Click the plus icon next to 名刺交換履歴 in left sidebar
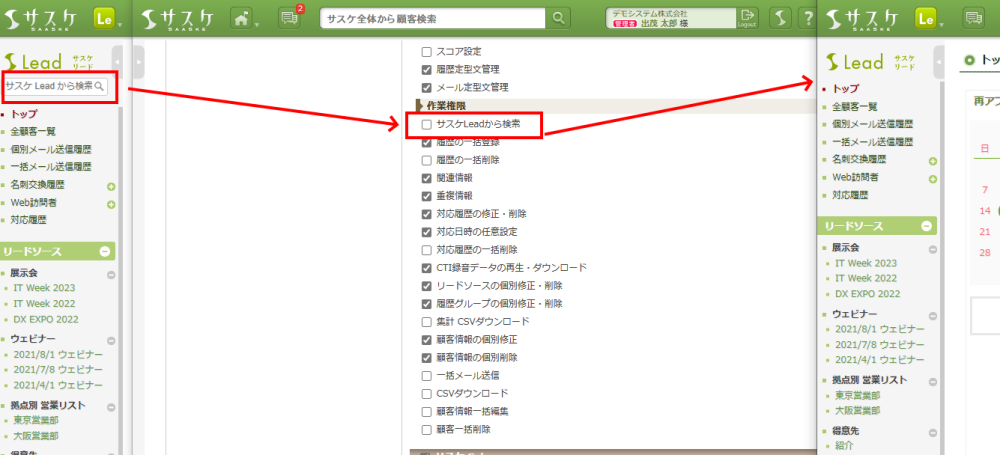This screenshot has width=1000, height=455. point(111,186)
